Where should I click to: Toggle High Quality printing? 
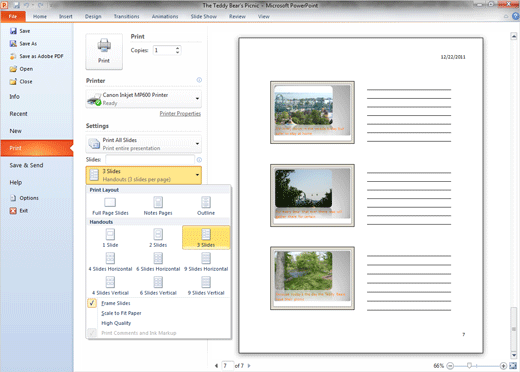[116, 323]
